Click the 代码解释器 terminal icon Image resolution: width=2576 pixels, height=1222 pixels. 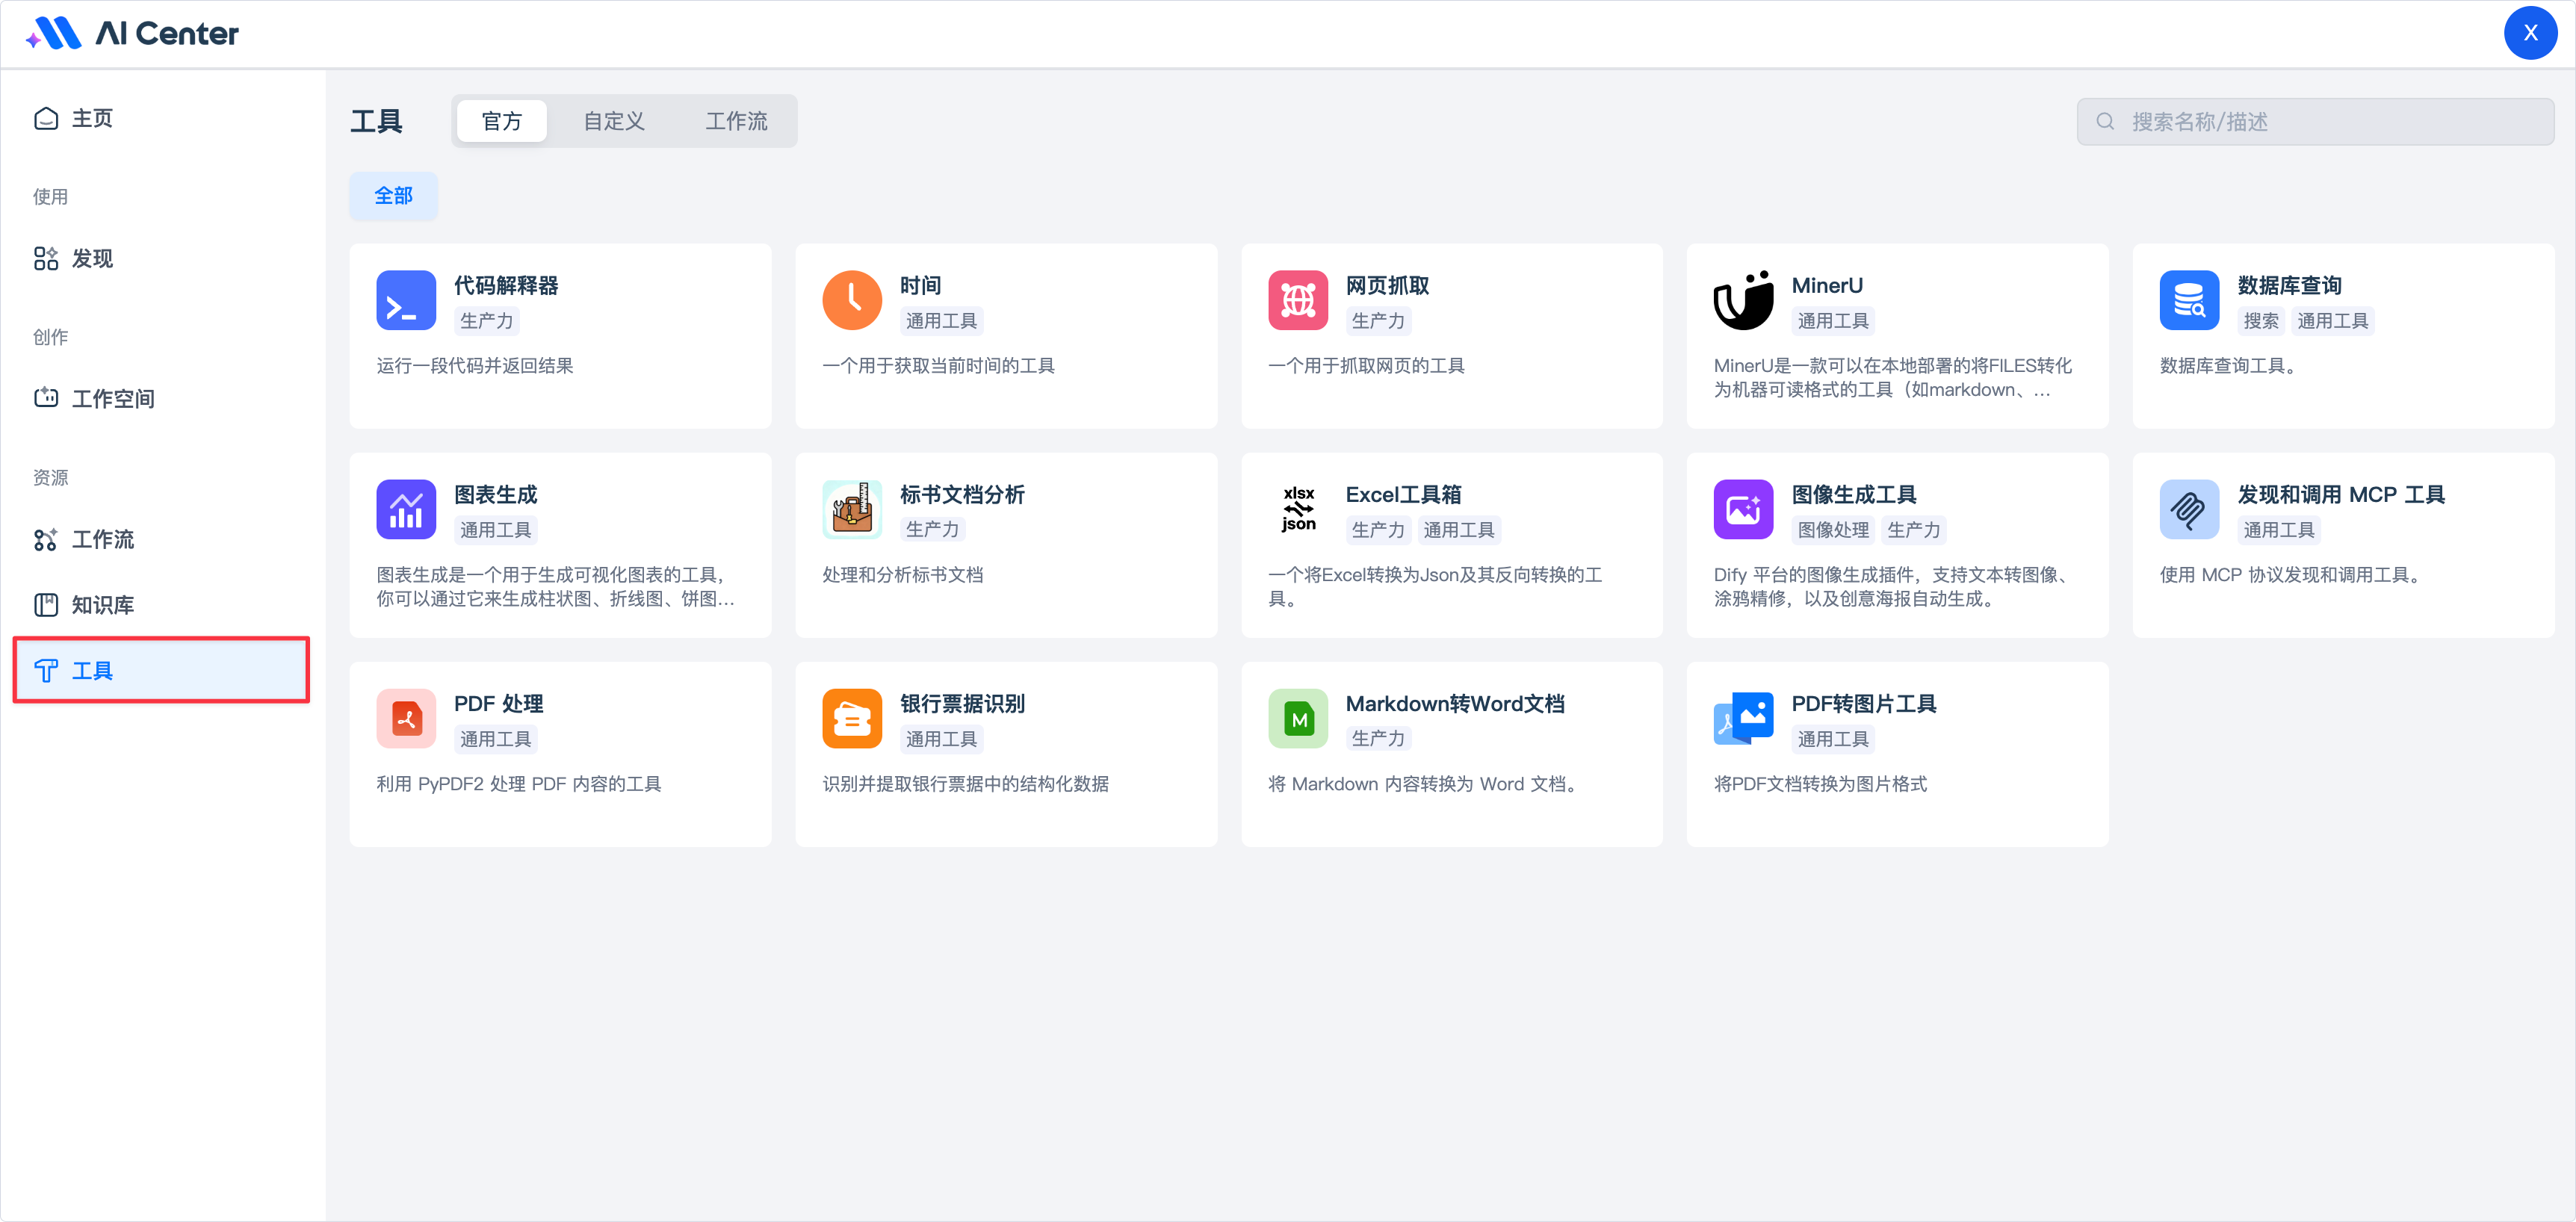(x=406, y=300)
